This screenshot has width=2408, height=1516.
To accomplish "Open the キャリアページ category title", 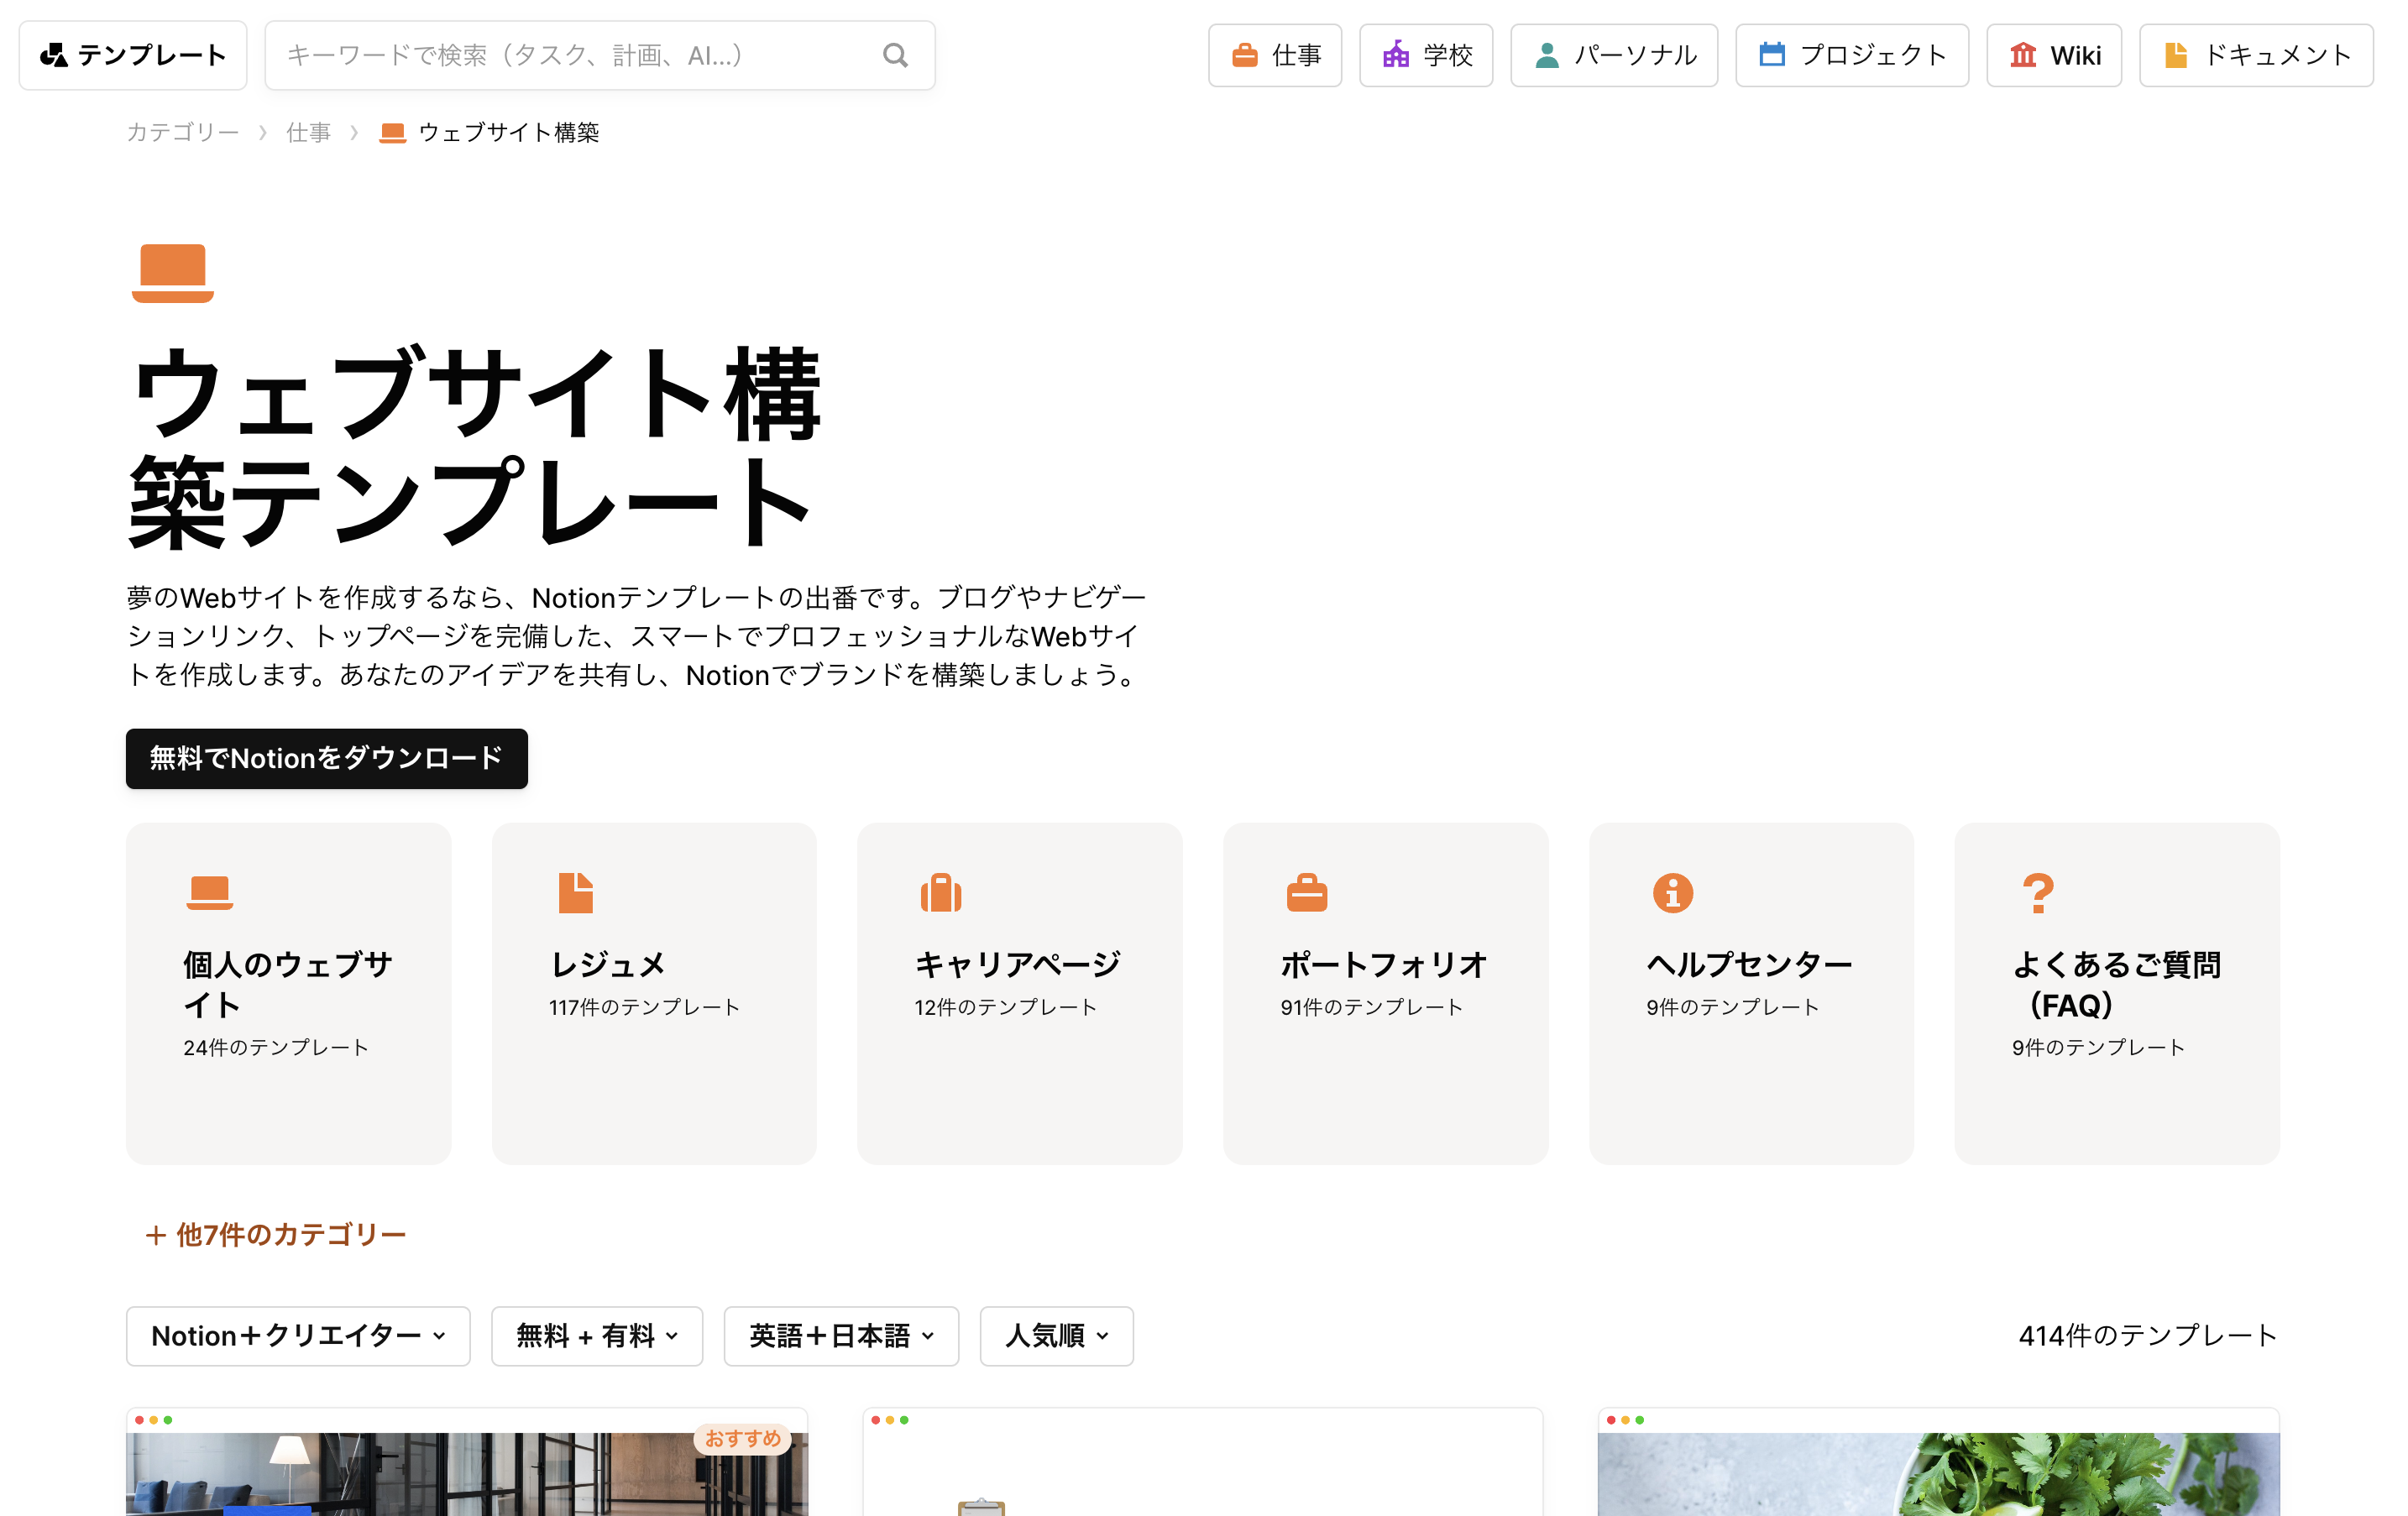I will (x=1018, y=965).
